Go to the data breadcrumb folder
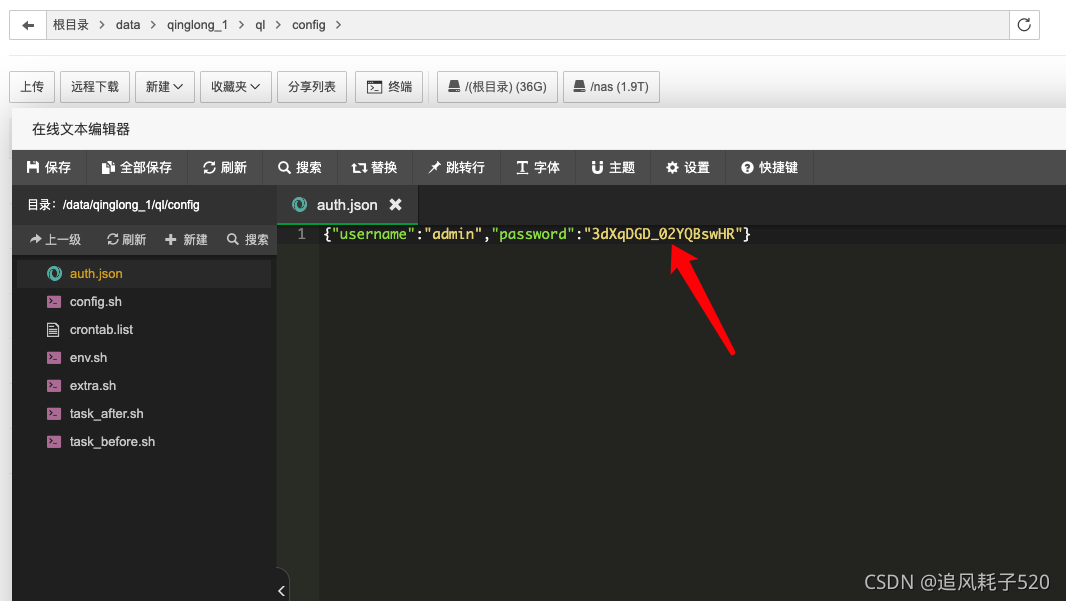This screenshot has height=601, width=1066. [128, 25]
